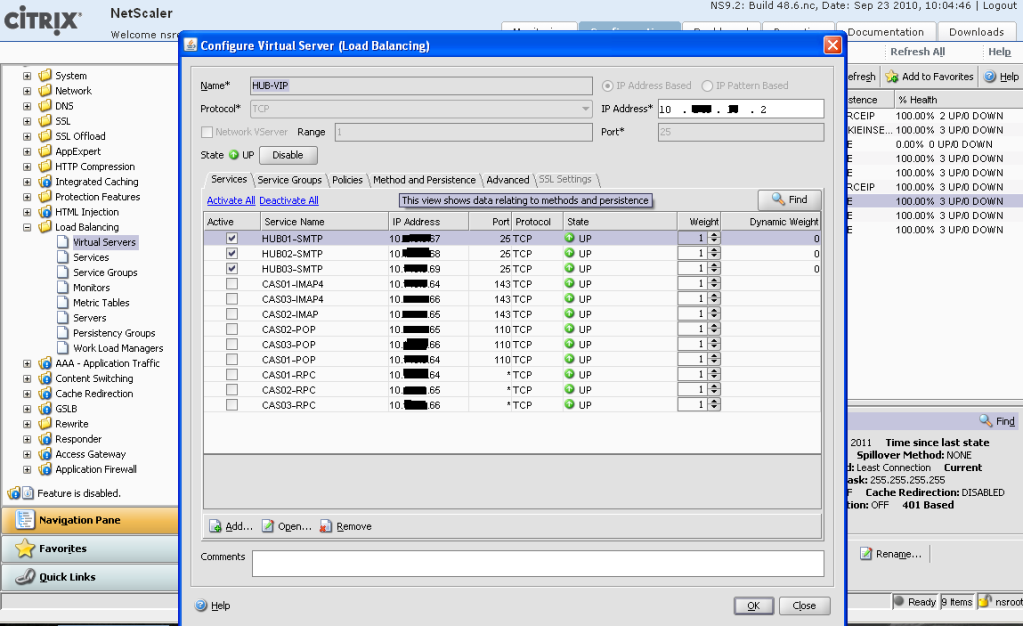
Task: Uncheck Active for HUB01-SMTP service
Action: [232, 238]
